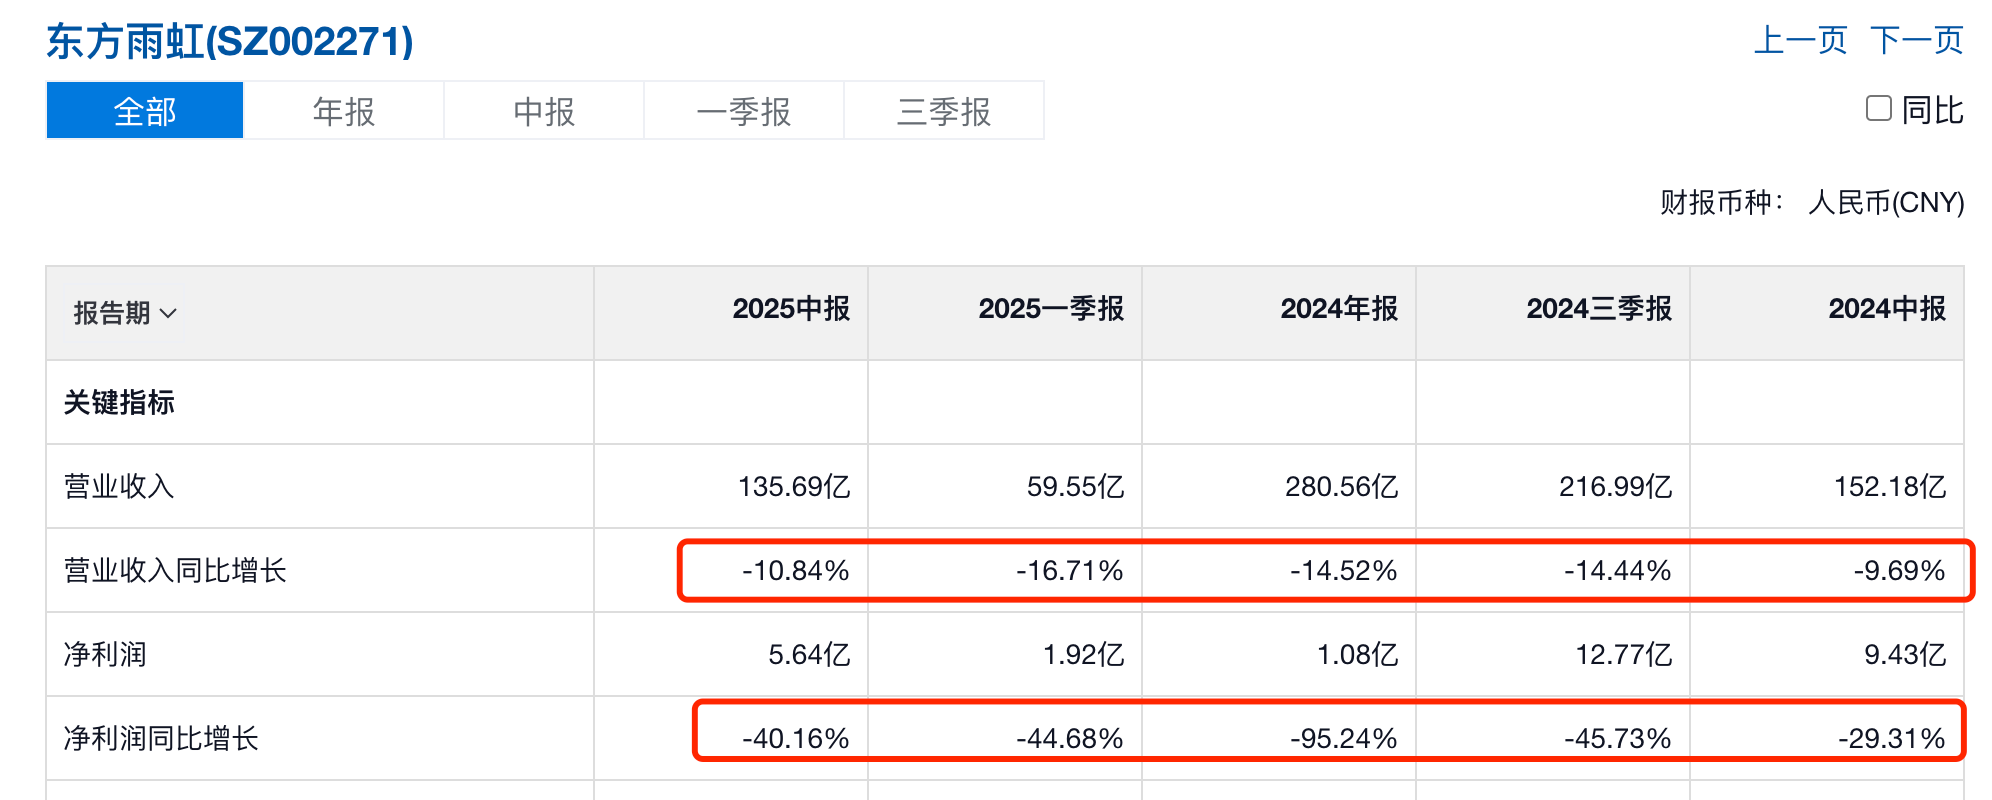Click the 营业收入 row label
This screenshot has height=800, width=1992.
tap(119, 487)
